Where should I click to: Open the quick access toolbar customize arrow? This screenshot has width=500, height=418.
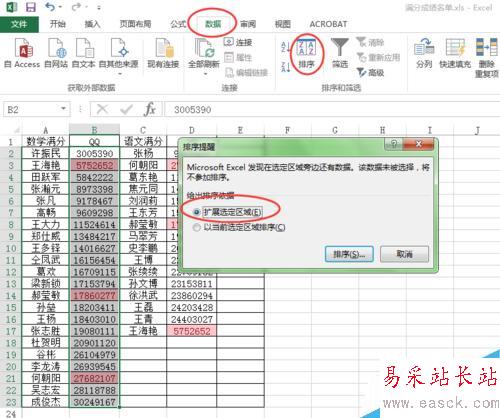pos(99,7)
